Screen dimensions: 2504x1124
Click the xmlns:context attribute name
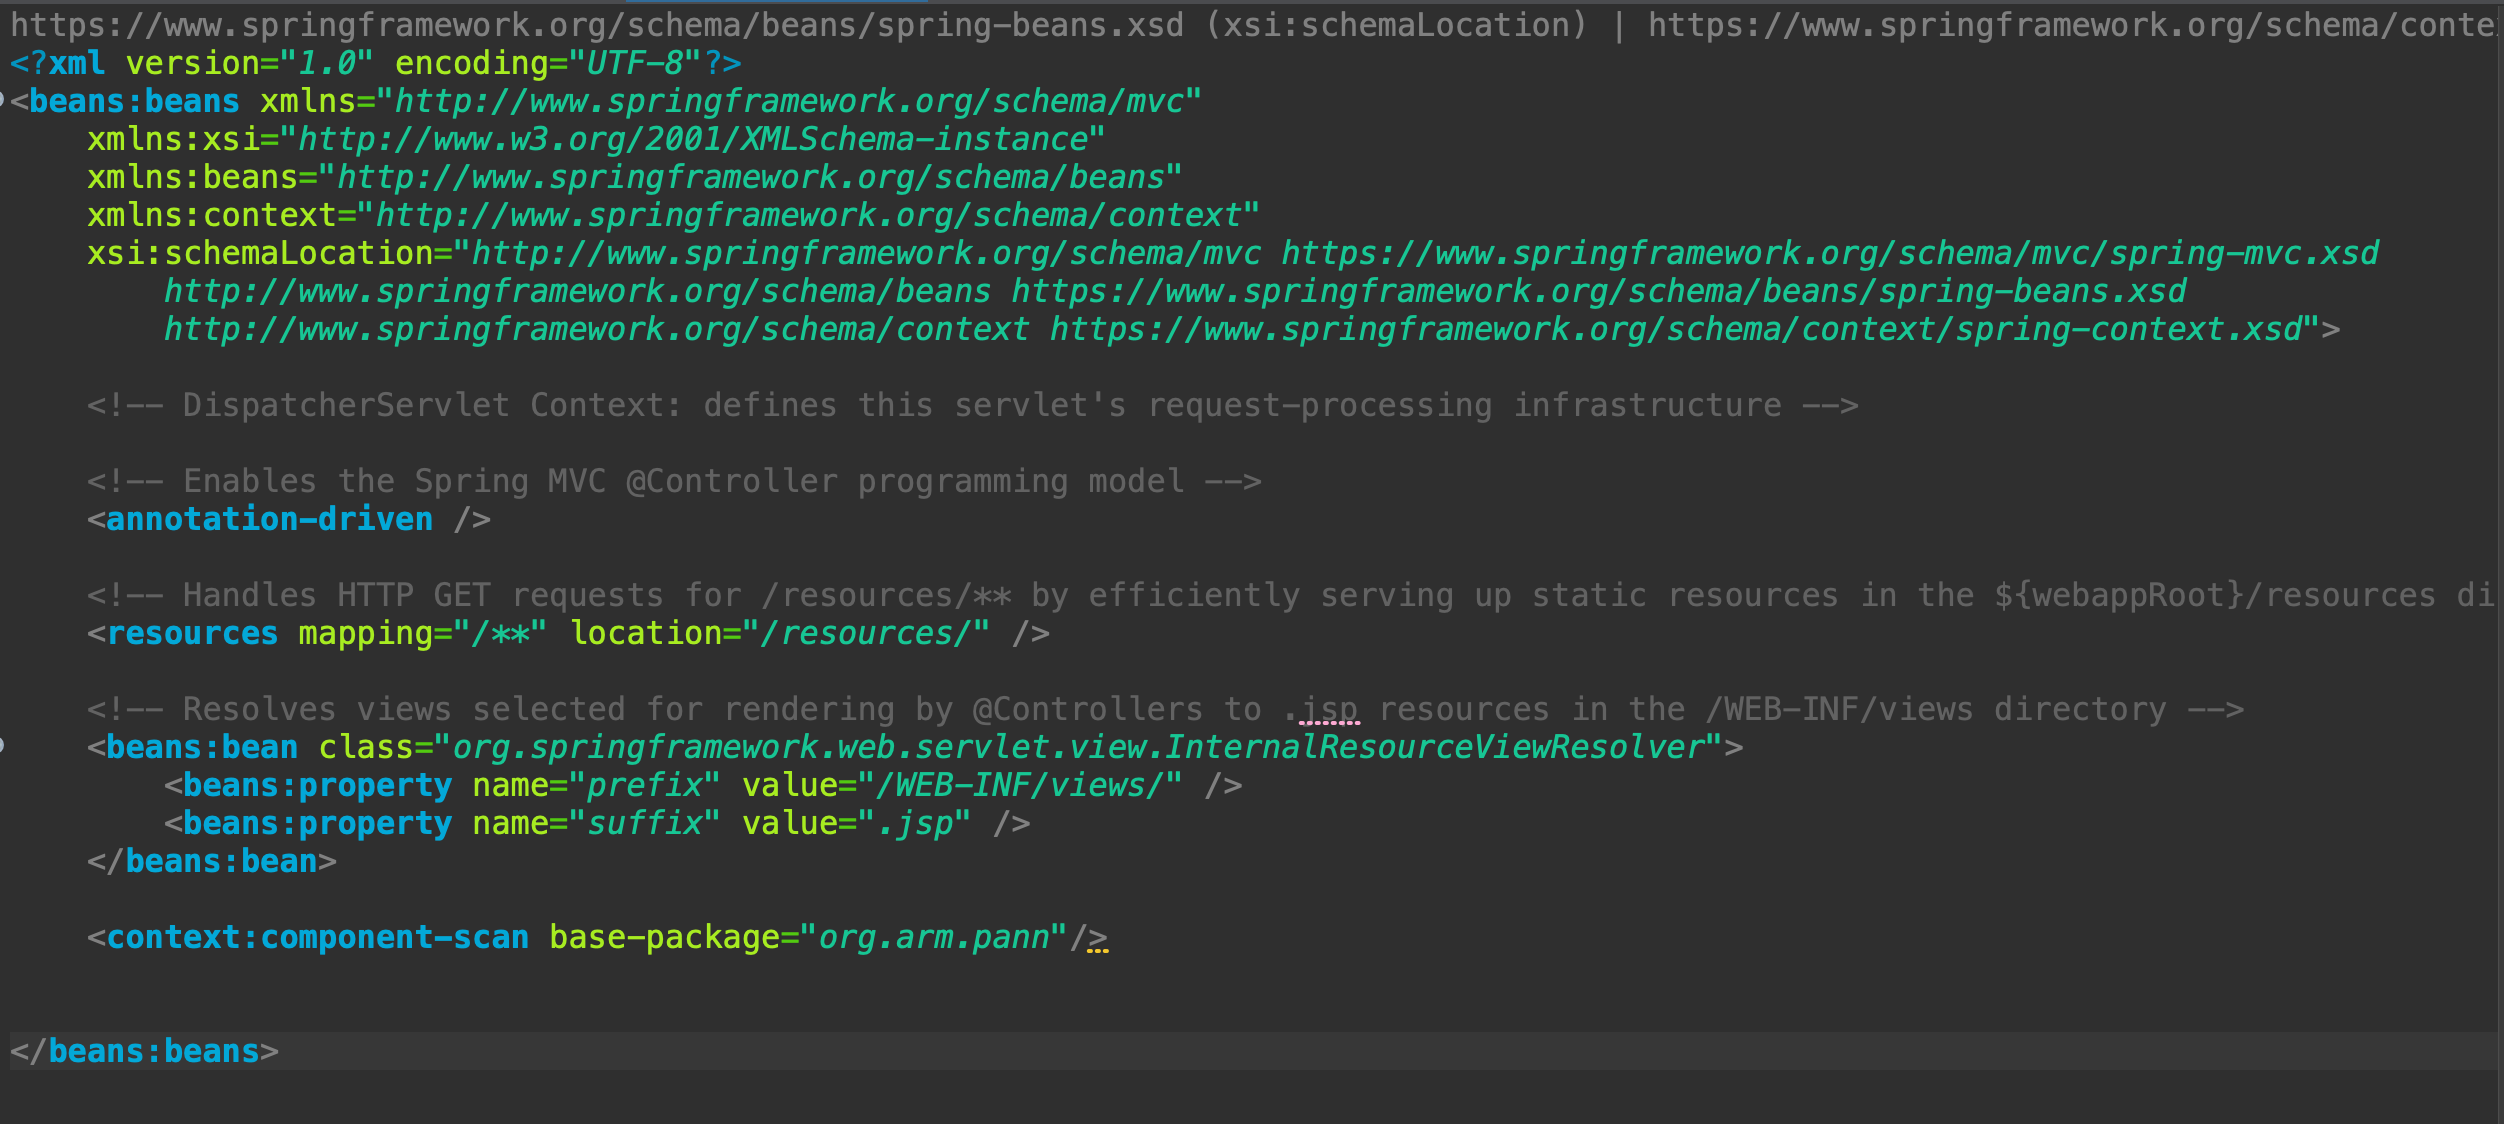pos(211,216)
